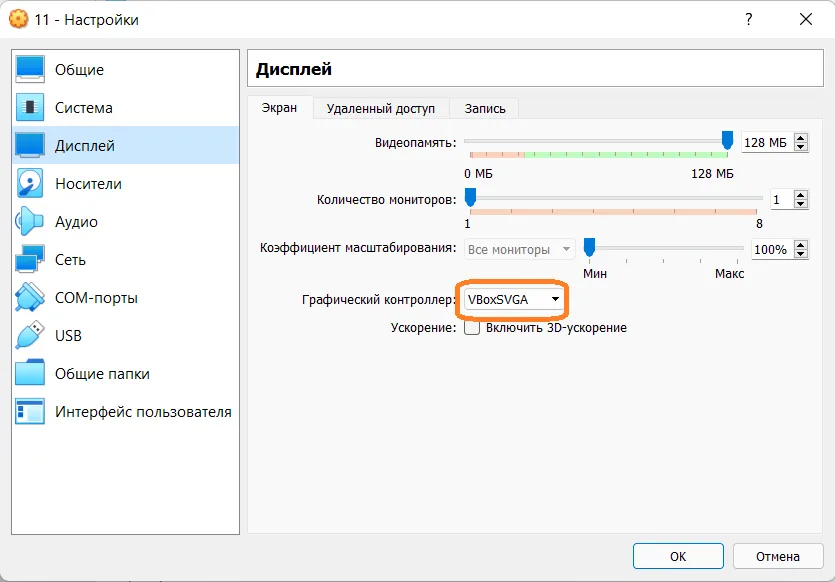Click the Network (Сеть) computers icon
The height and width of the screenshot is (582, 835).
pyautogui.click(x=30, y=259)
